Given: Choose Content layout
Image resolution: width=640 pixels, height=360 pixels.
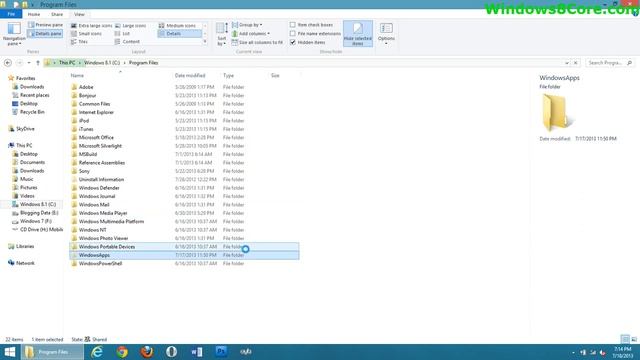Looking at the screenshot, I should coord(127,42).
